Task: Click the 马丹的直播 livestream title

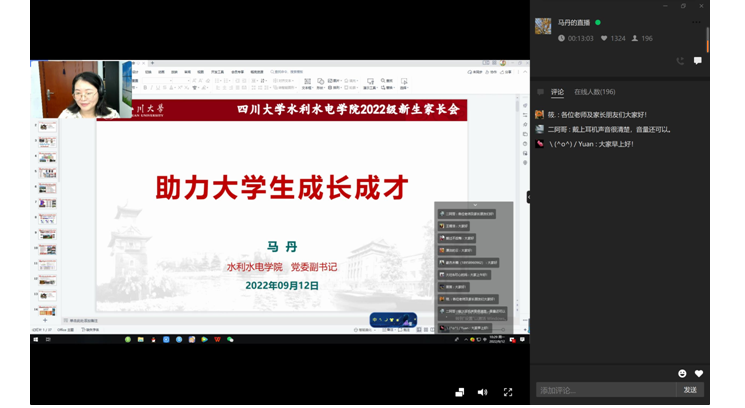Action: pyautogui.click(x=574, y=22)
